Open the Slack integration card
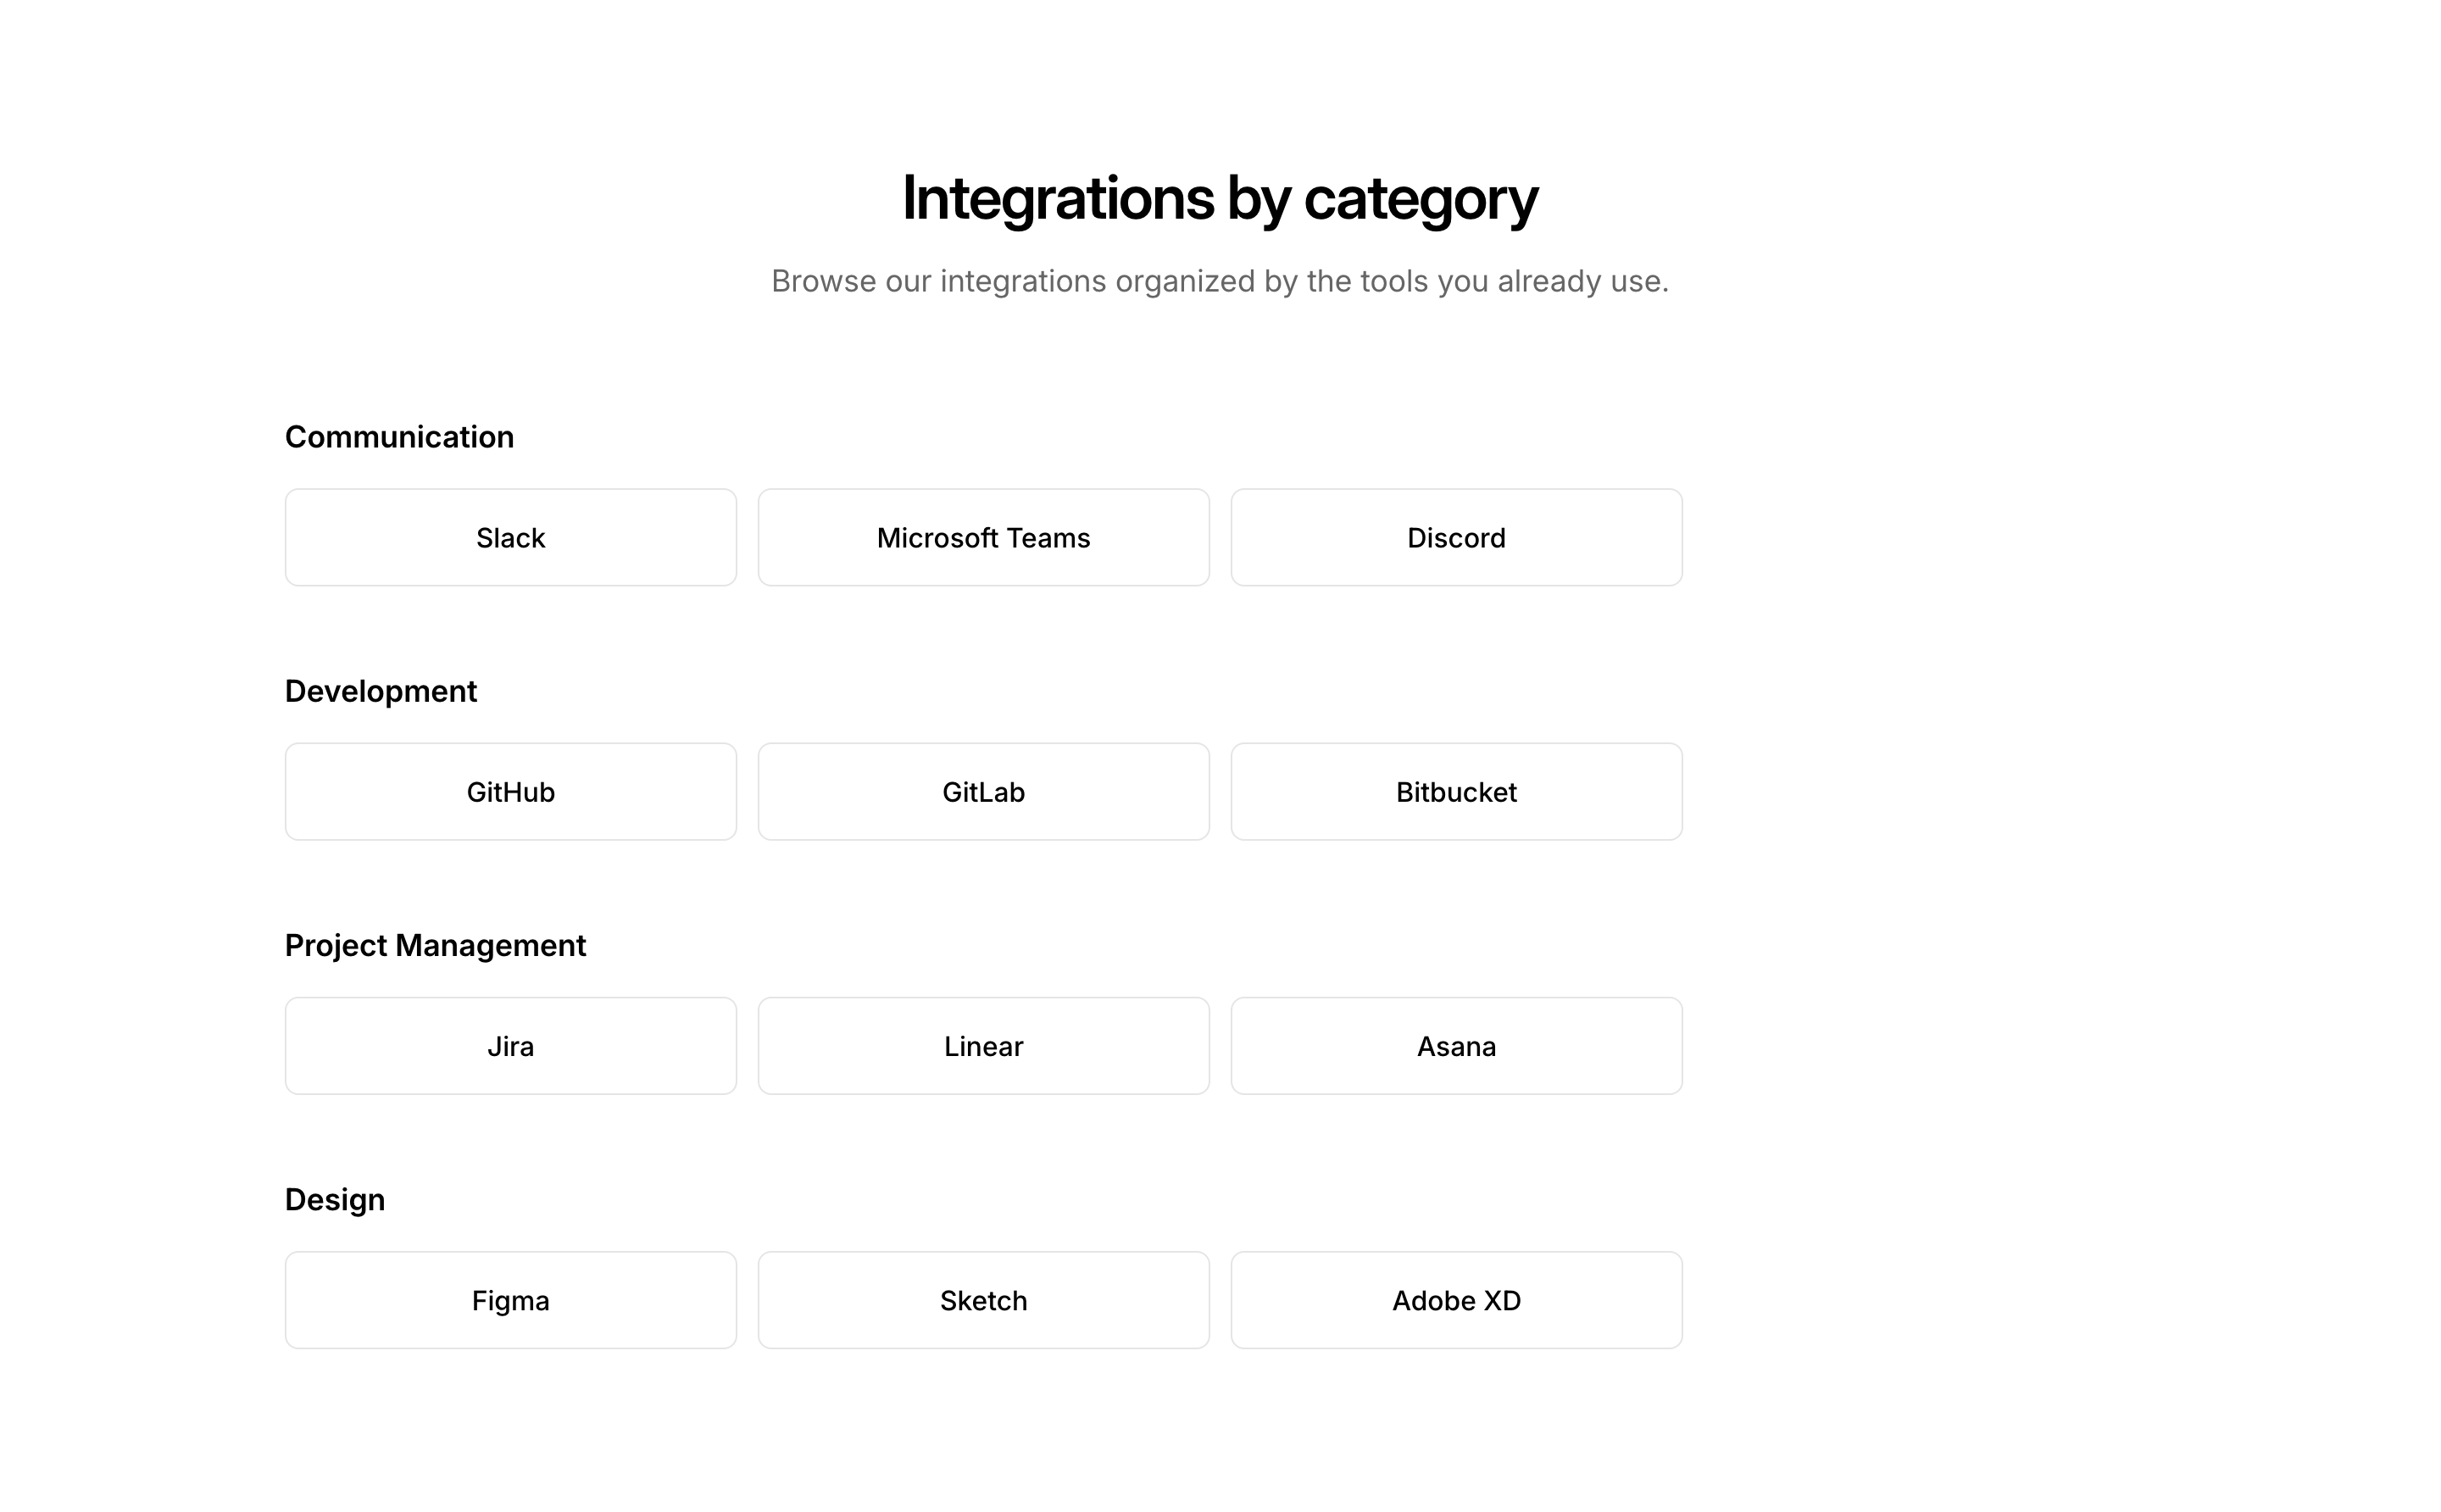2441x1512 pixels. (x=510, y=538)
